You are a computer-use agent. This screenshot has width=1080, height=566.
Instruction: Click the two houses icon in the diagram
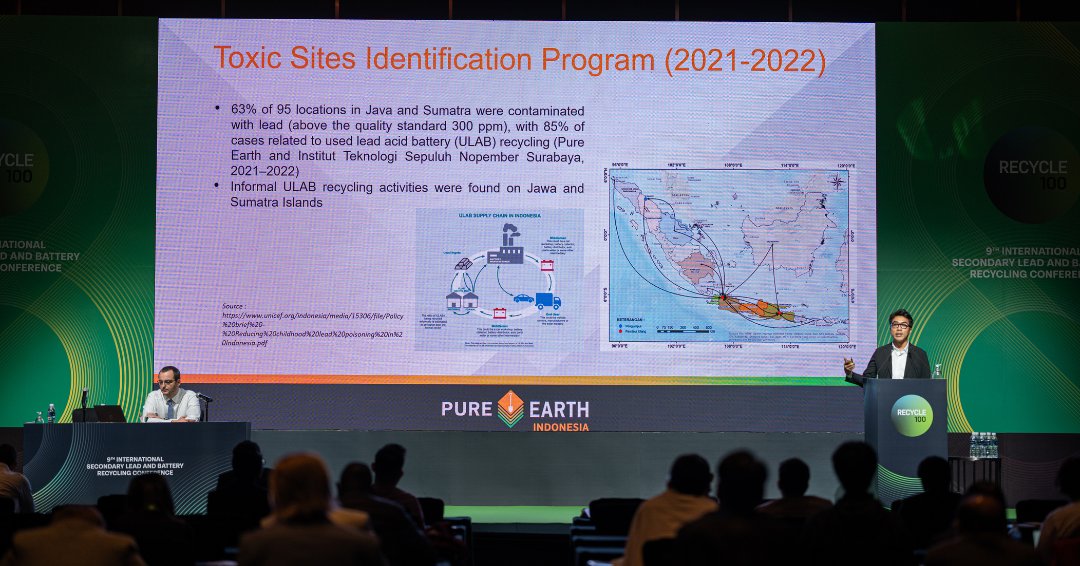click(x=462, y=300)
